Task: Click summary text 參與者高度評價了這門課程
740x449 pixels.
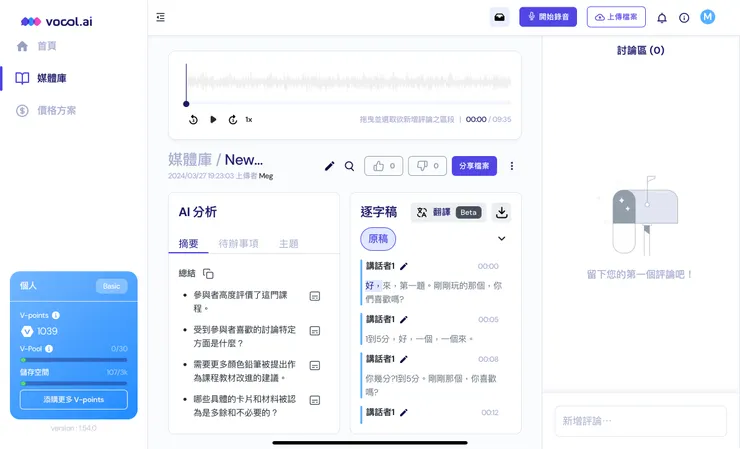Action: pyautogui.click(x=241, y=302)
